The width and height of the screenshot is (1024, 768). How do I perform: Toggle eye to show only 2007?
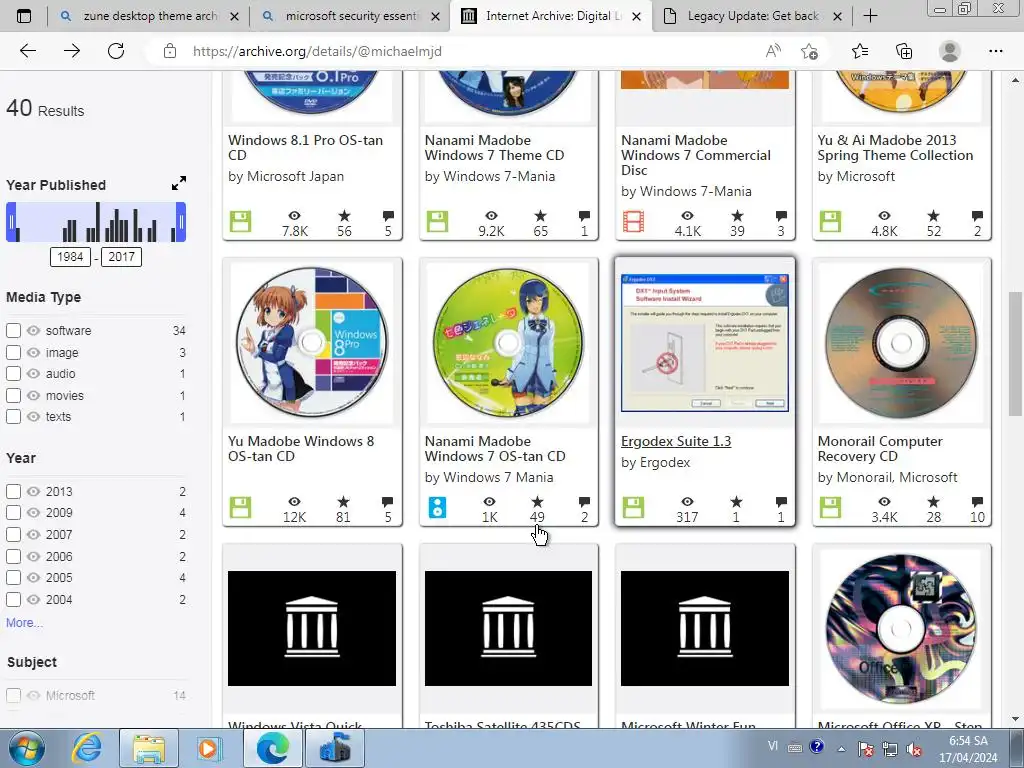tap(33, 534)
